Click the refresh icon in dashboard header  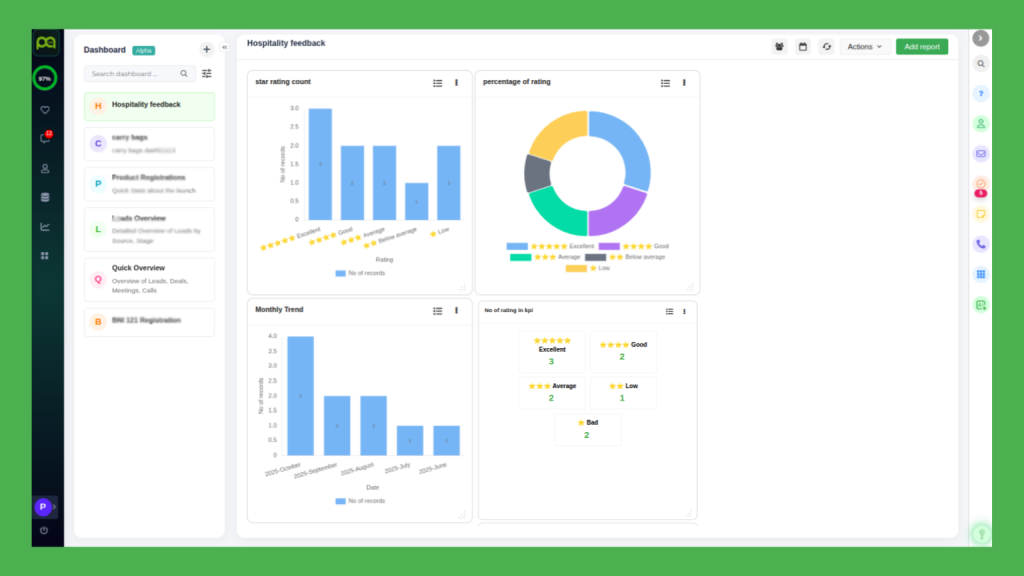pyautogui.click(x=826, y=47)
